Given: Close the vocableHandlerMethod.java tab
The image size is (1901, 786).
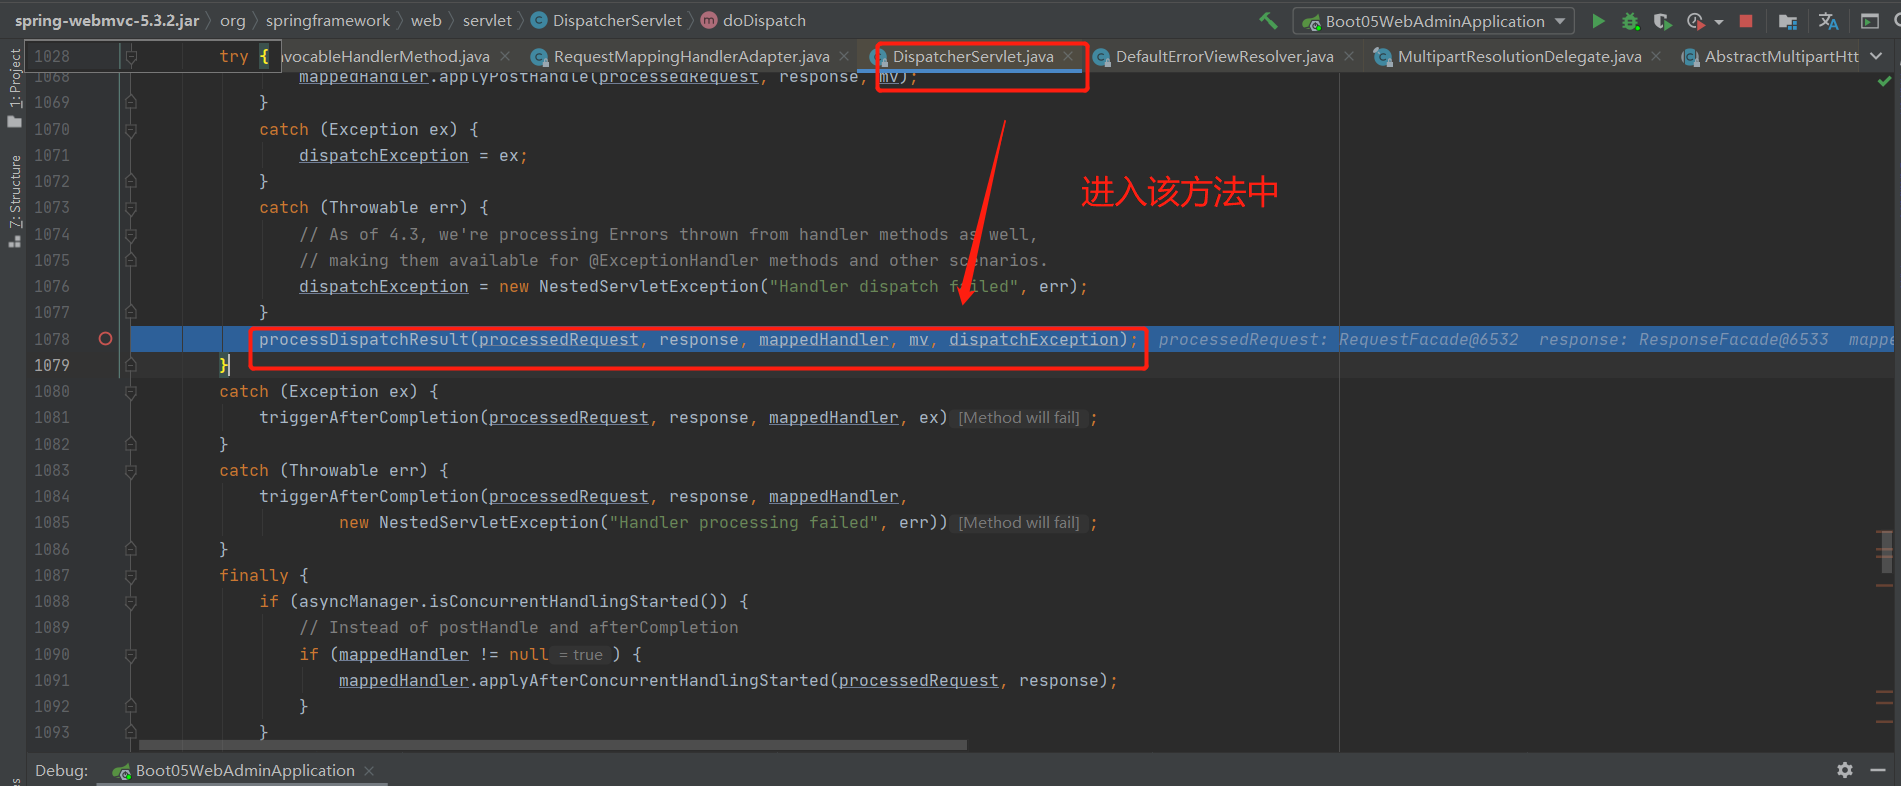Looking at the screenshot, I should [505, 57].
